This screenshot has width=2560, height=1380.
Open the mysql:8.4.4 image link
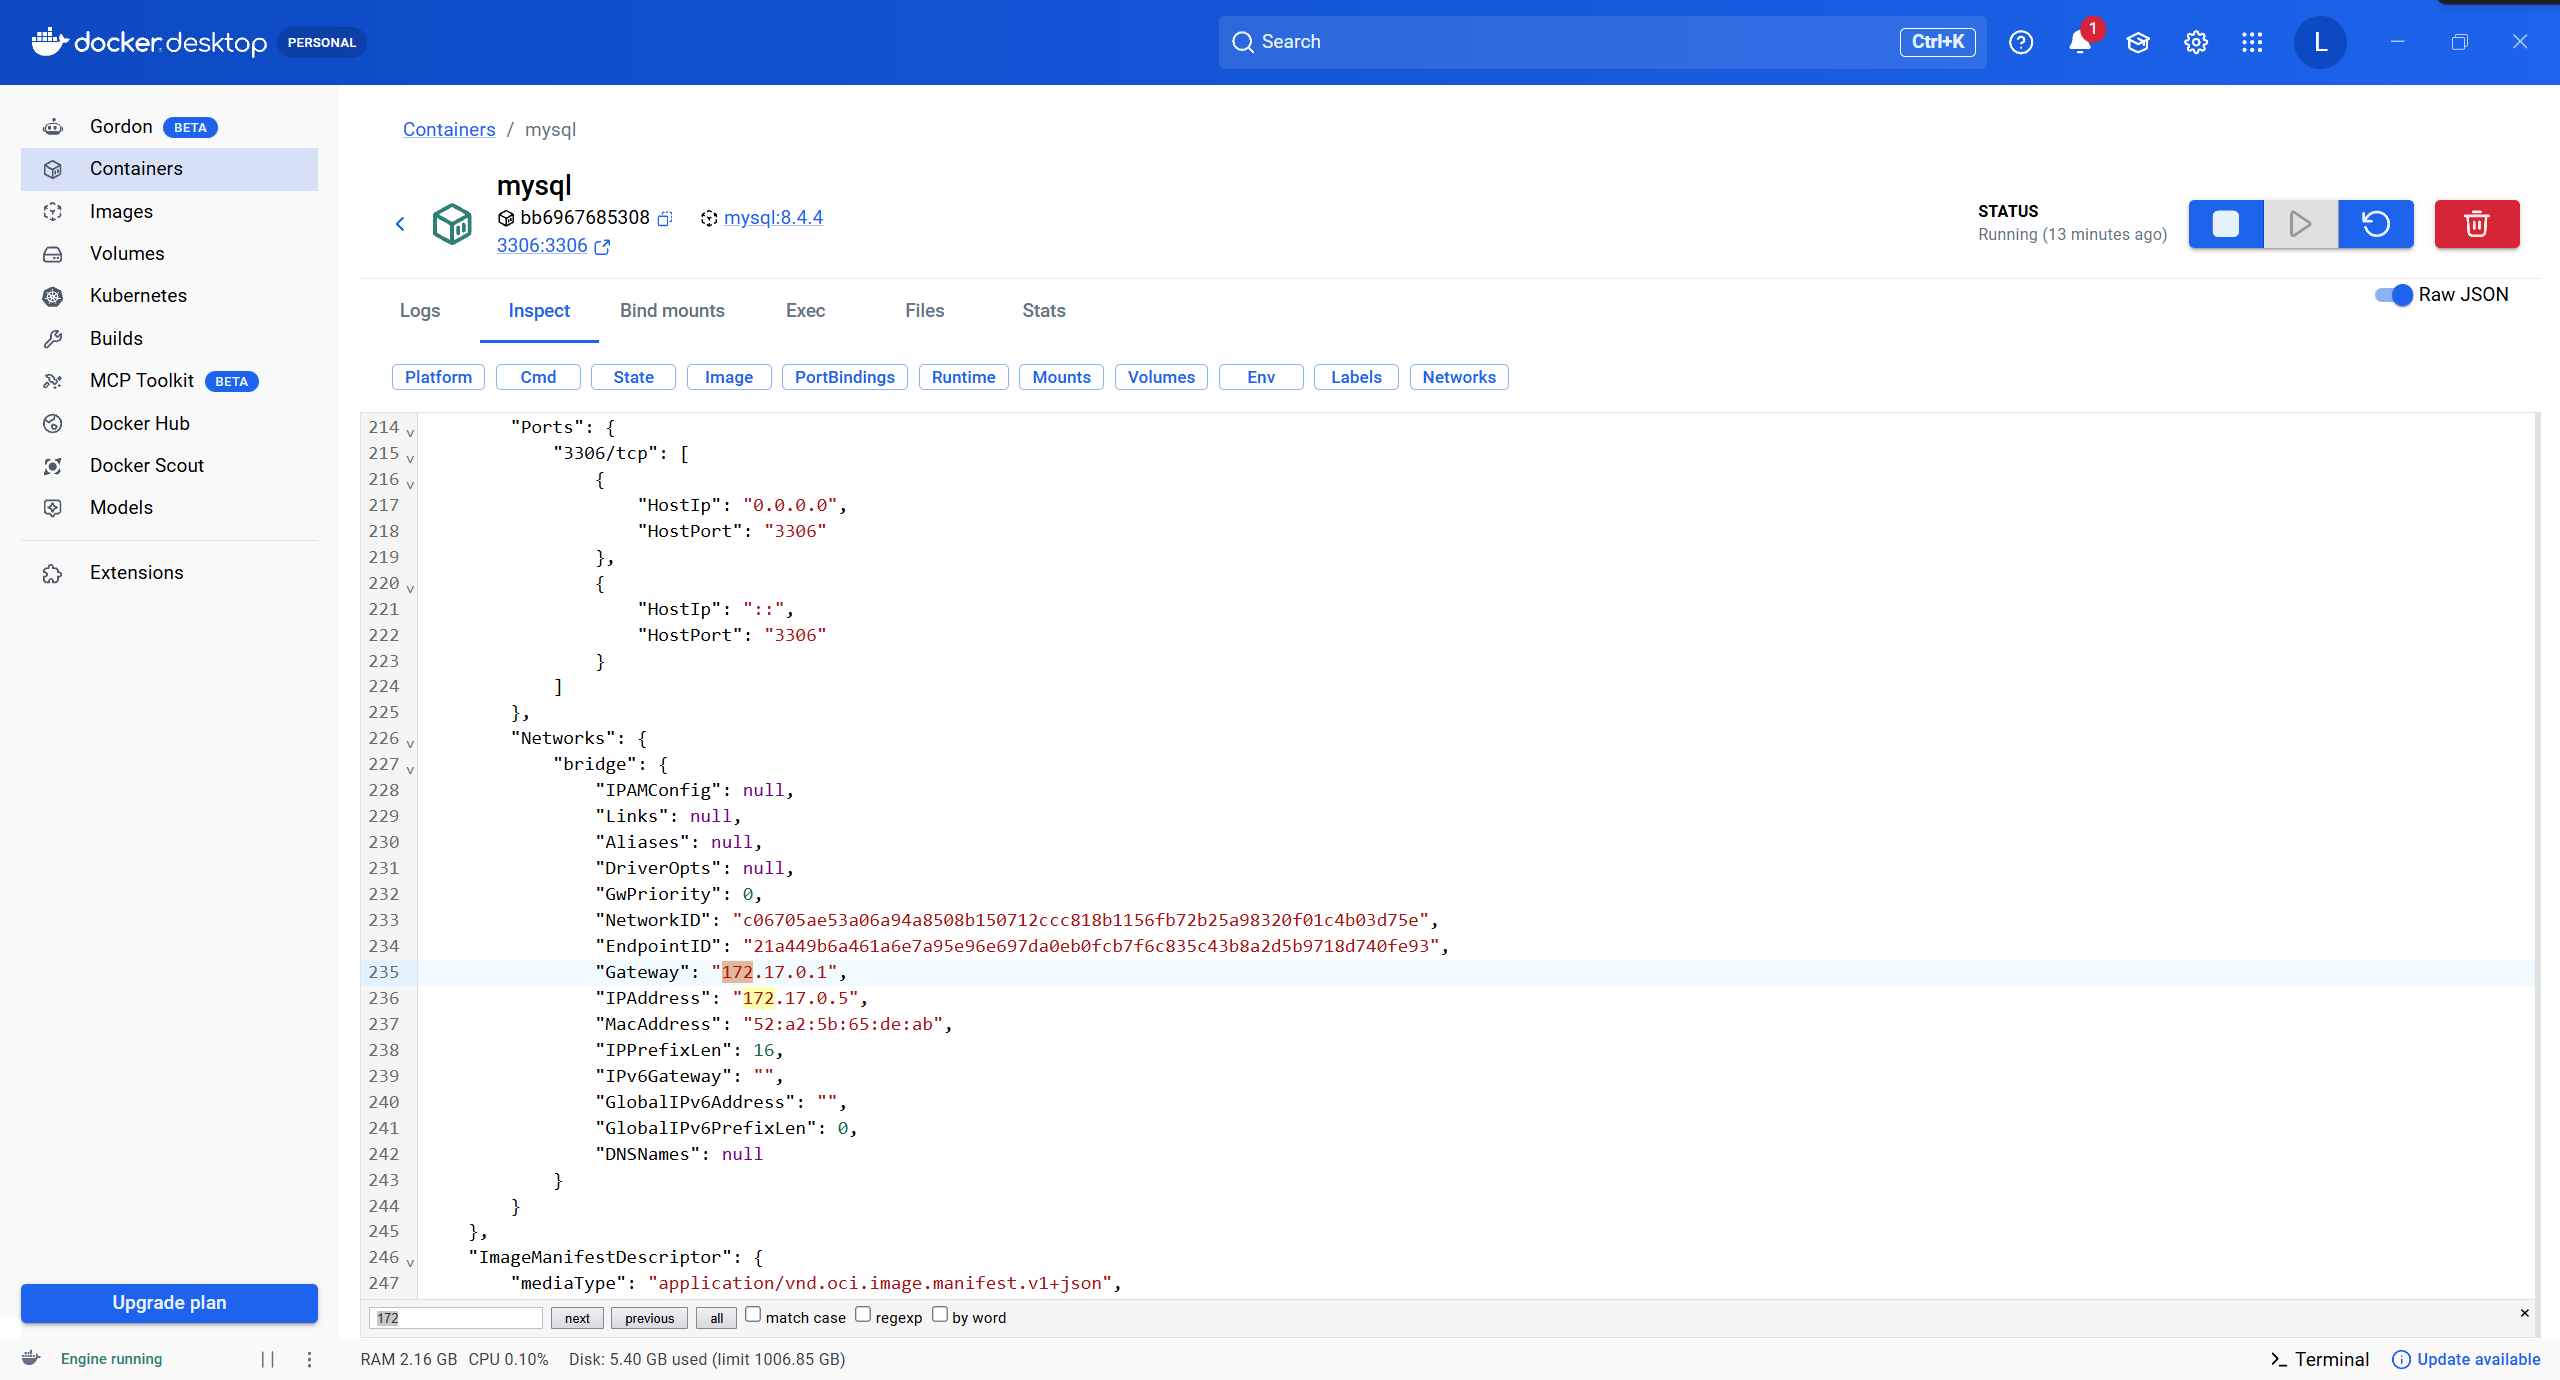pos(773,218)
